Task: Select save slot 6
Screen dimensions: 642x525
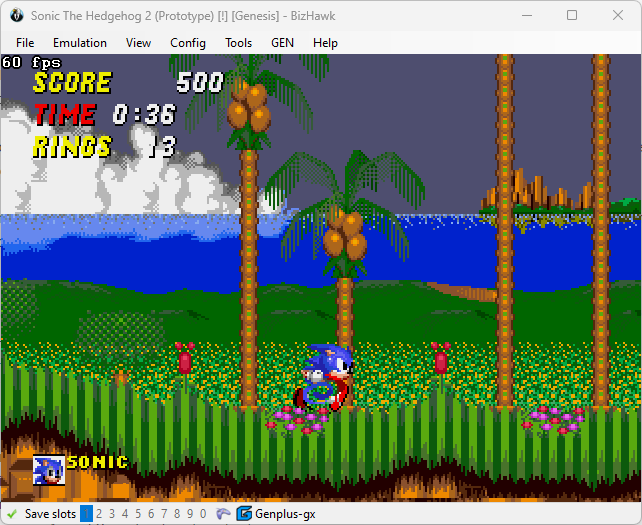Action: point(151,514)
